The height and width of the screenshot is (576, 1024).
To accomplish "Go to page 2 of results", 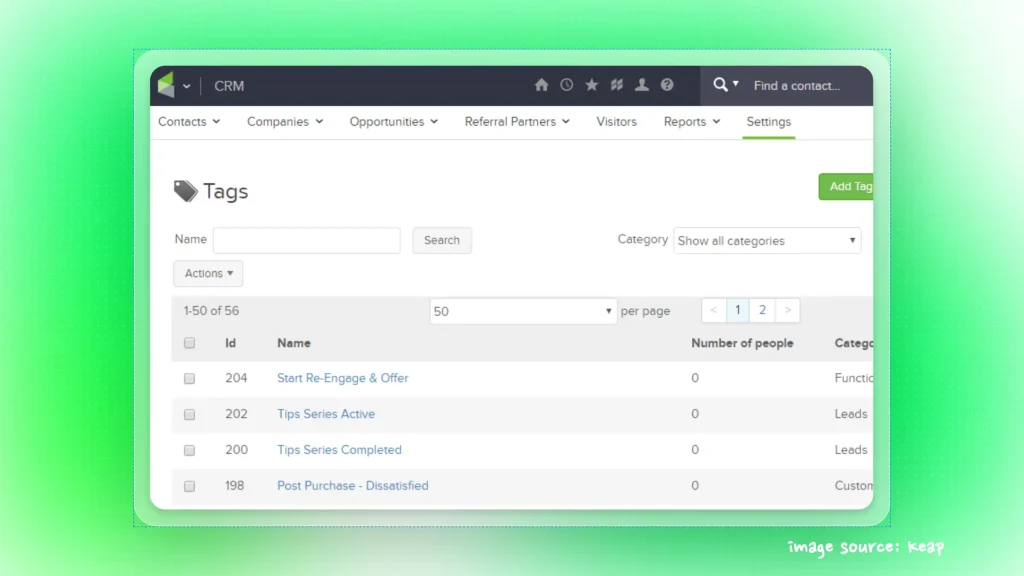I will [x=762, y=311].
